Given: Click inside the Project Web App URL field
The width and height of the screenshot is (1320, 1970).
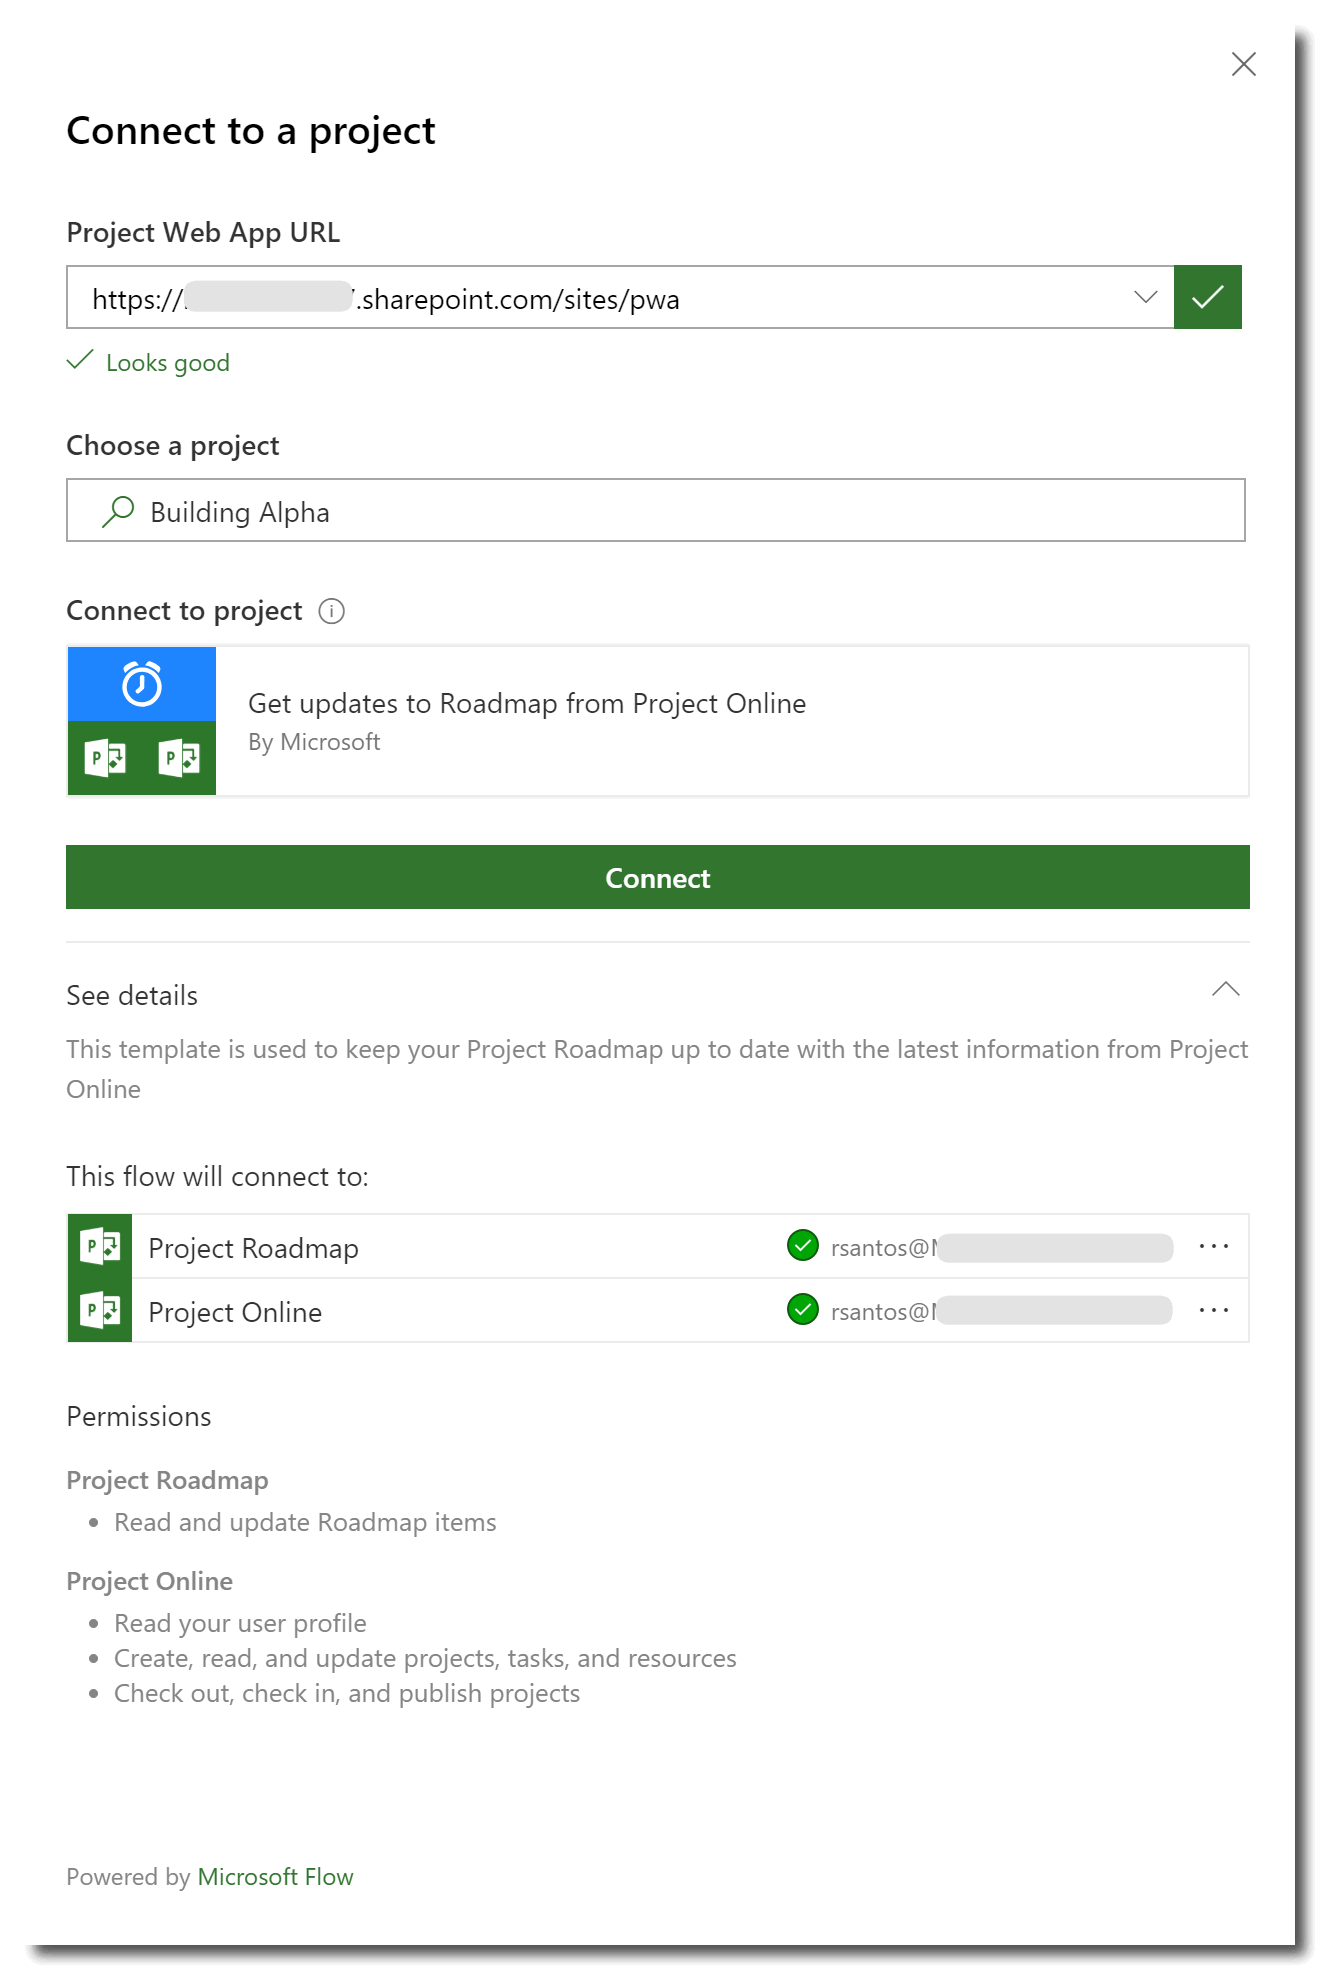Looking at the screenshot, I should (x=620, y=297).
